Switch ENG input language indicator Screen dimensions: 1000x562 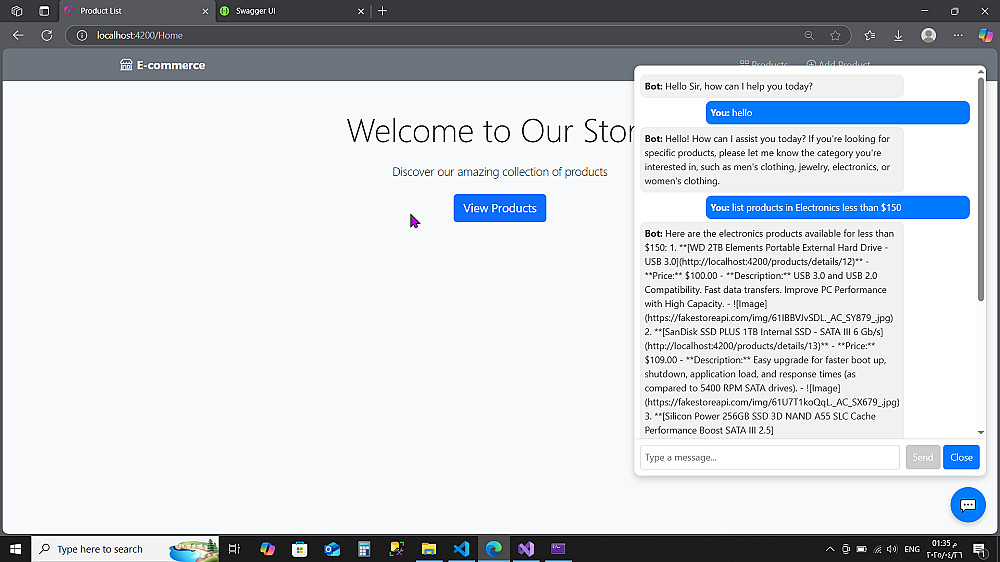(x=912, y=549)
